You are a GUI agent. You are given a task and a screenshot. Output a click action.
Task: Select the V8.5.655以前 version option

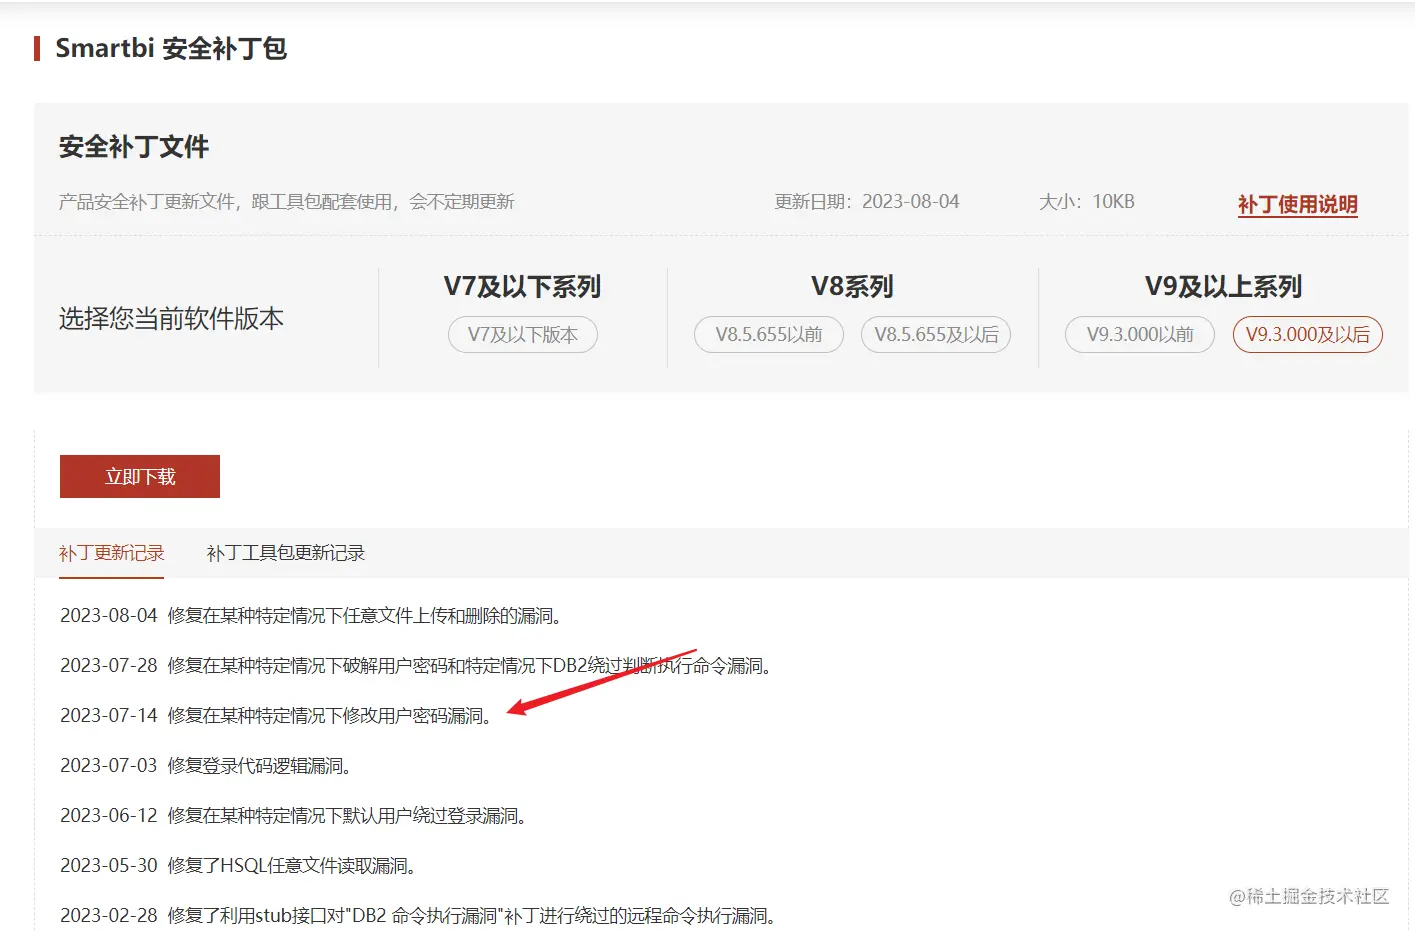coord(769,335)
